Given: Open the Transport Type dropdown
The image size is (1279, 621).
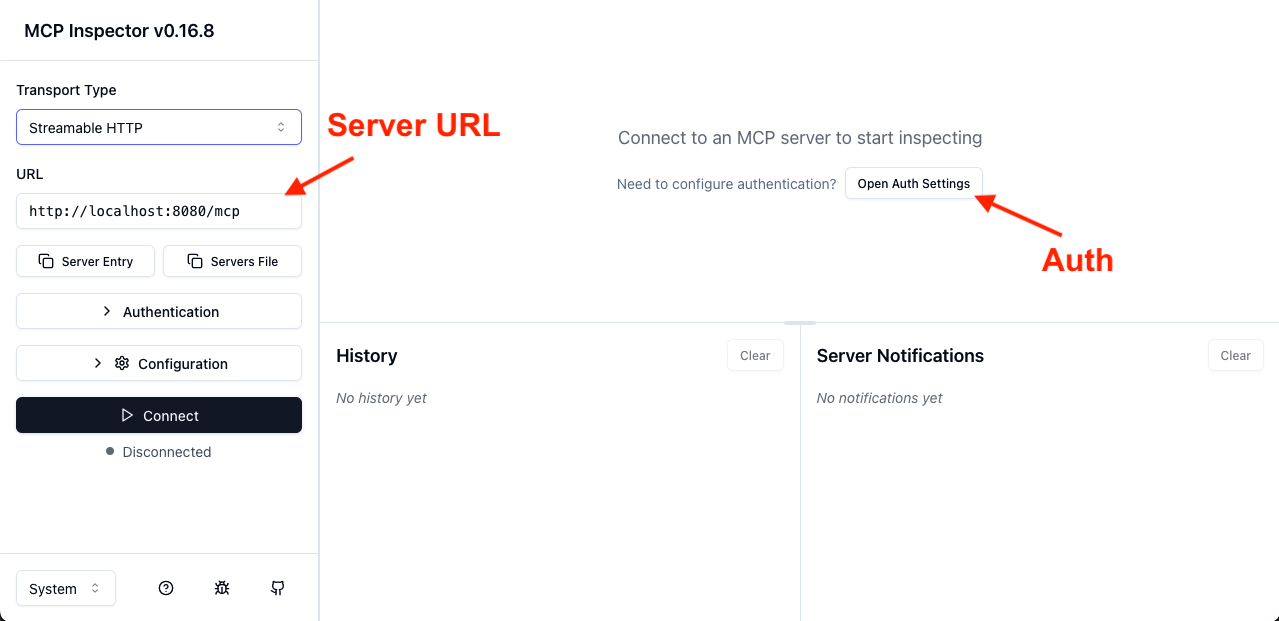Looking at the screenshot, I should pyautogui.click(x=159, y=127).
